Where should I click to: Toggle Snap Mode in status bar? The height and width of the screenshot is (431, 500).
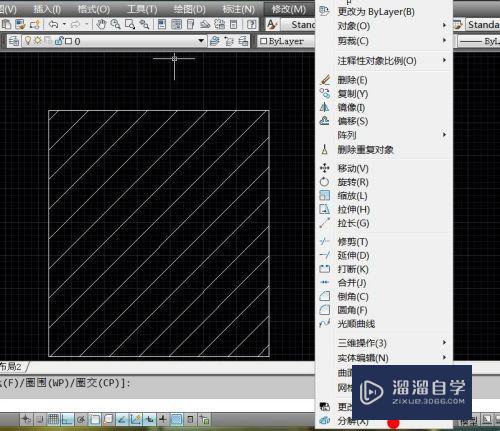39,419
